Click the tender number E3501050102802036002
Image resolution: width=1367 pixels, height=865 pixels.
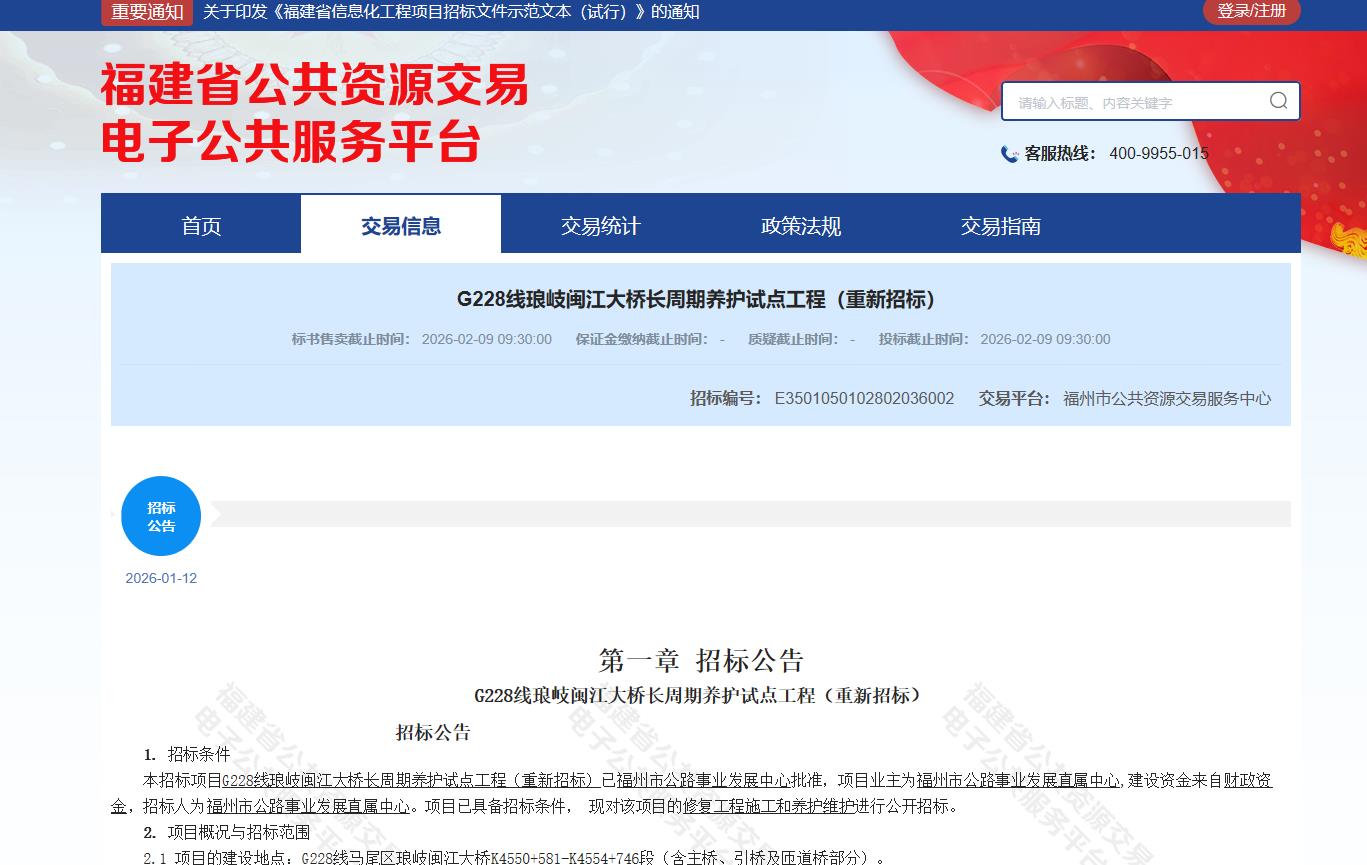click(x=864, y=398)
